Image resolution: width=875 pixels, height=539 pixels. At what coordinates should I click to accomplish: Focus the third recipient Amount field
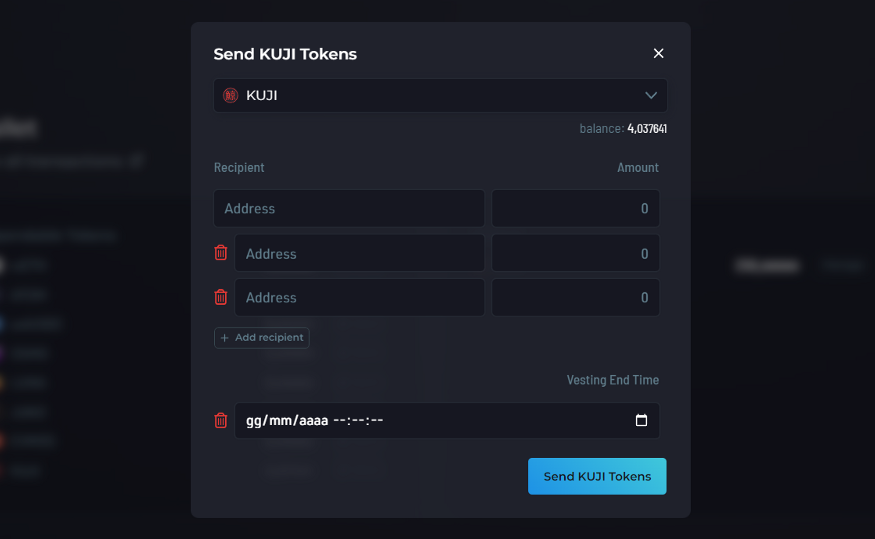point(575,297)
